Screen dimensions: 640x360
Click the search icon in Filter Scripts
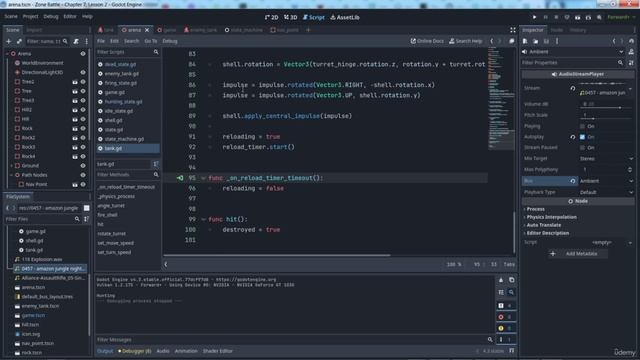[156, 52]
